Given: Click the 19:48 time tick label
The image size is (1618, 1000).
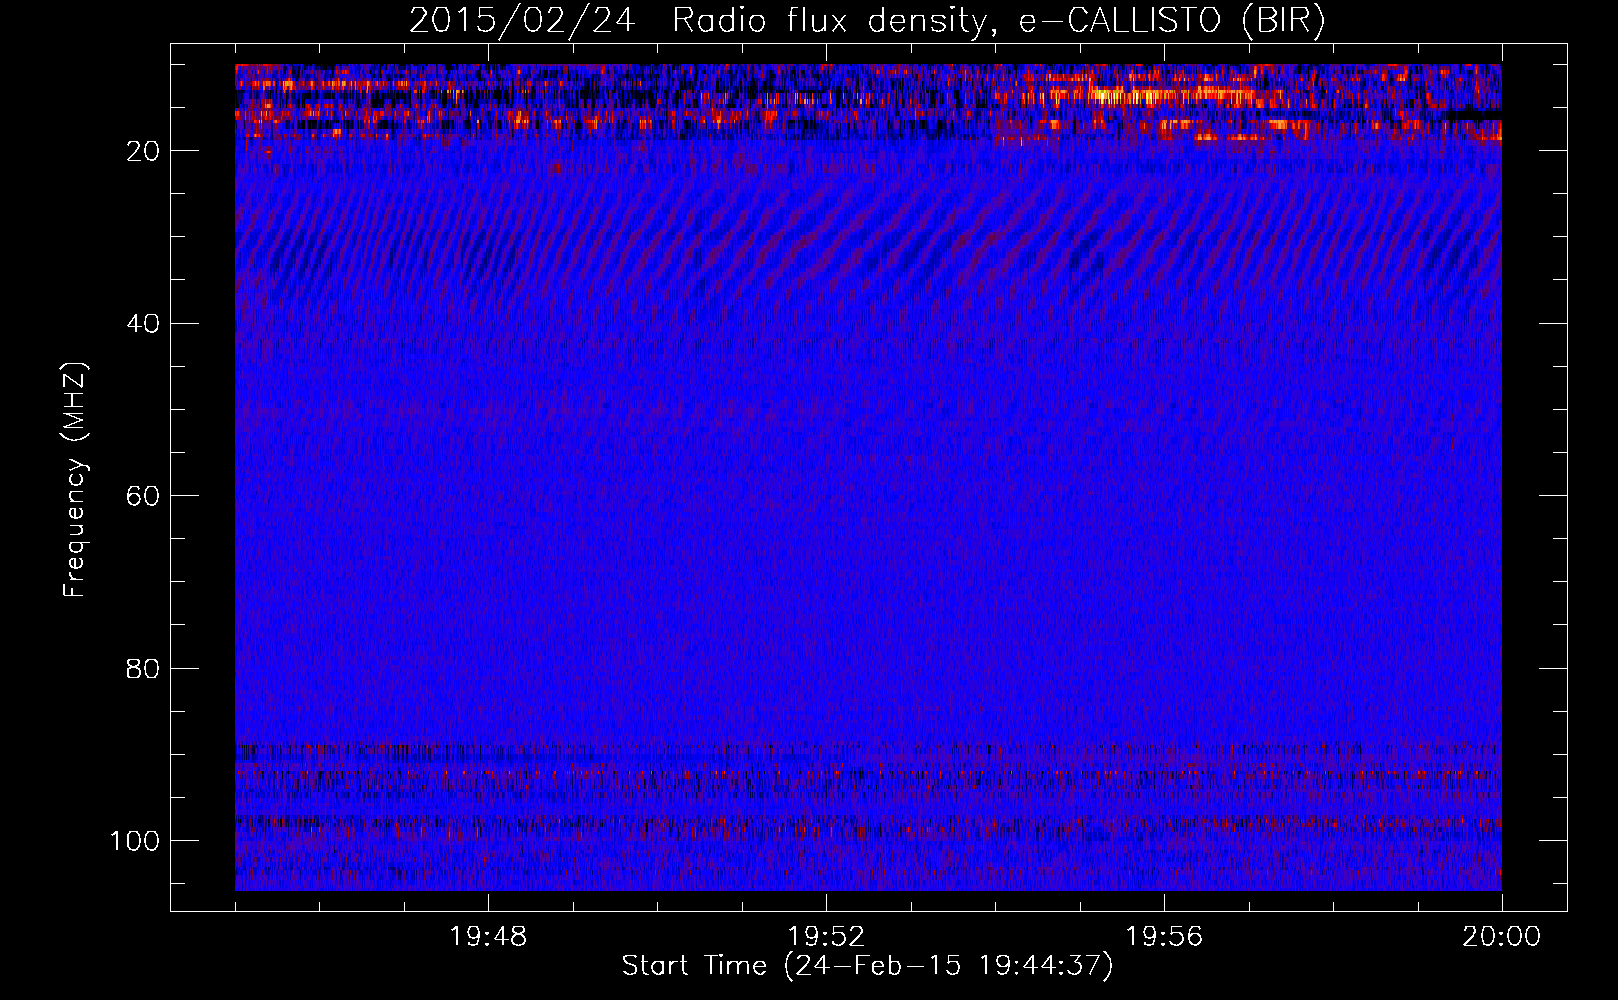Looking at the screenshot, I should point(488,937).
